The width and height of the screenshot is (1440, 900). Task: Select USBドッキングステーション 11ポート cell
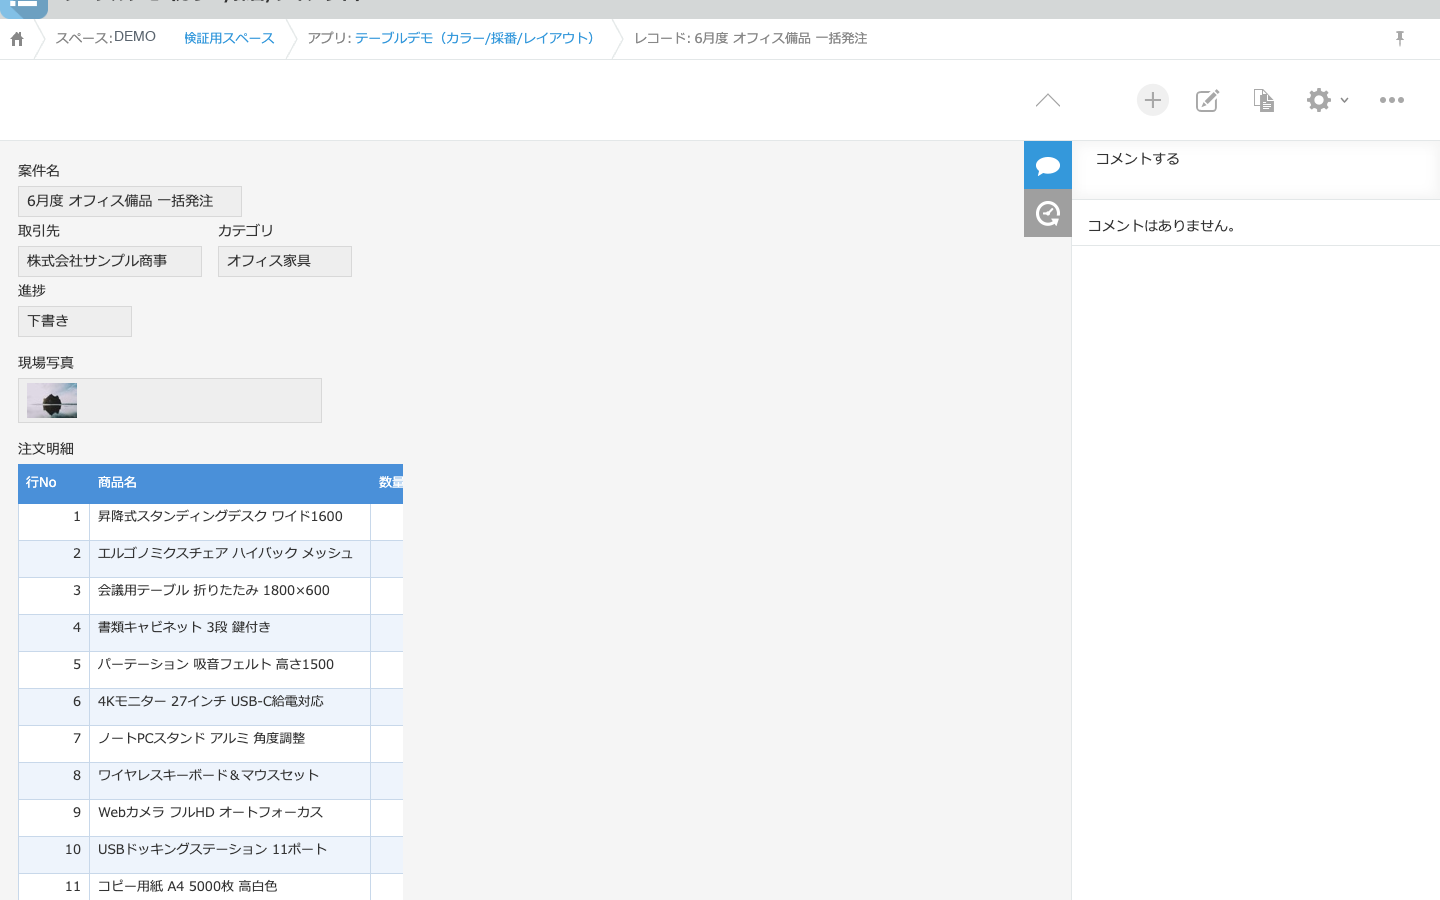pyautogui.click(x=230, y=855)
